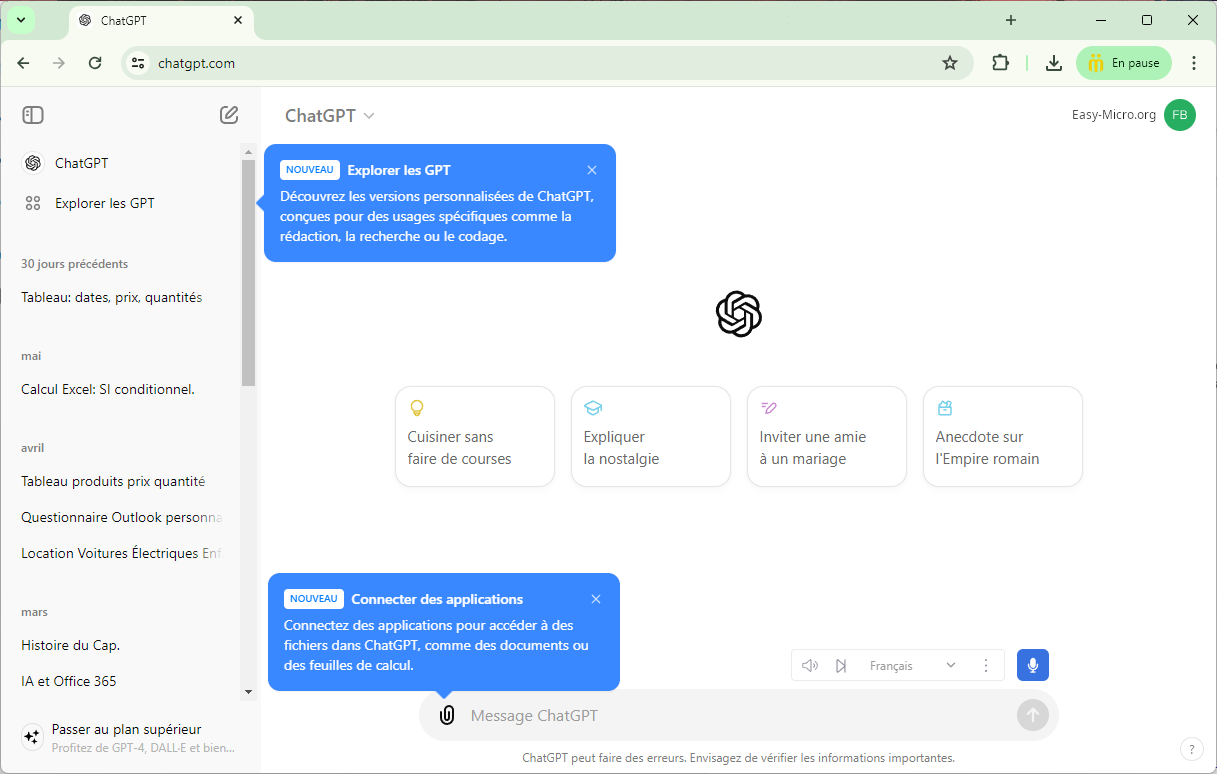Open the three-dot options near Français

coord(986,665)
